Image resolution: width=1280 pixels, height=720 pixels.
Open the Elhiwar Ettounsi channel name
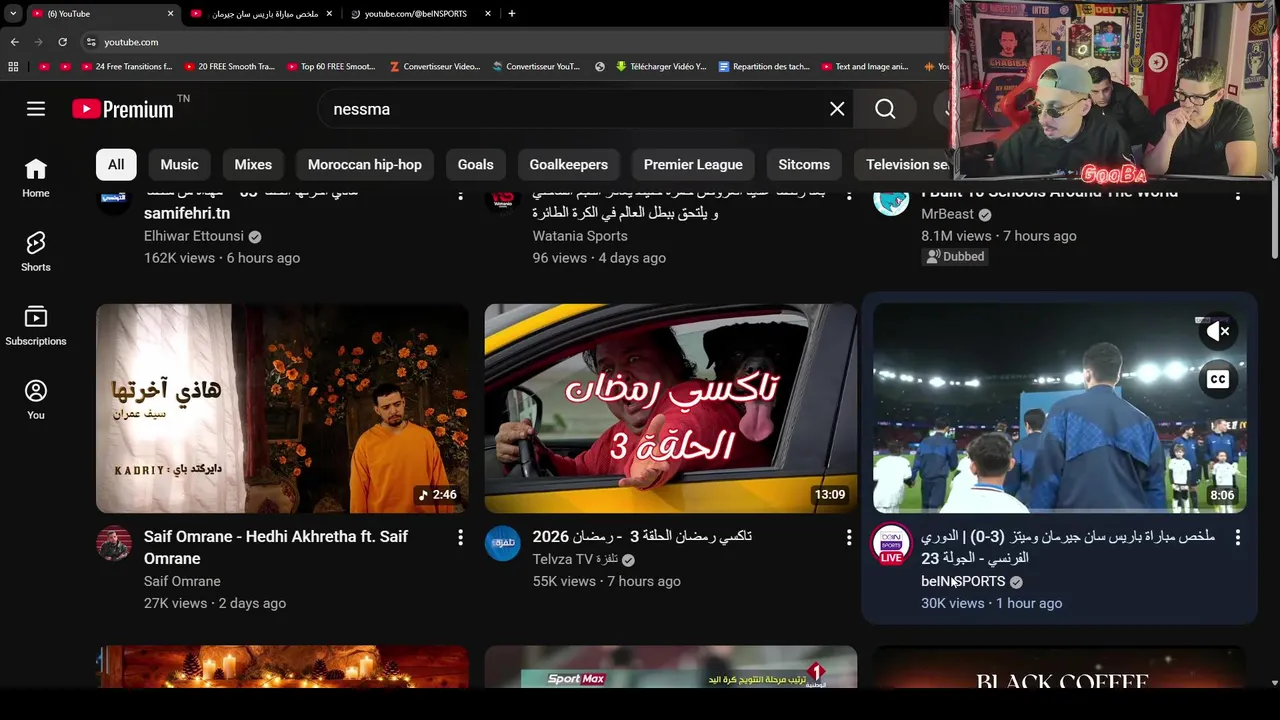194,236
